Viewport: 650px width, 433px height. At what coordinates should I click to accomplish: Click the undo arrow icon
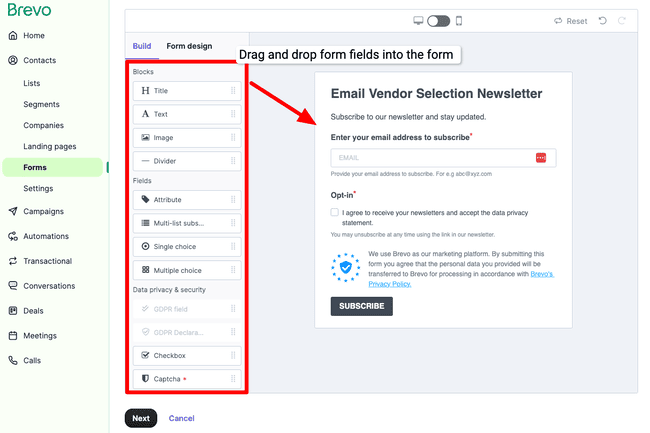[602, 21]
